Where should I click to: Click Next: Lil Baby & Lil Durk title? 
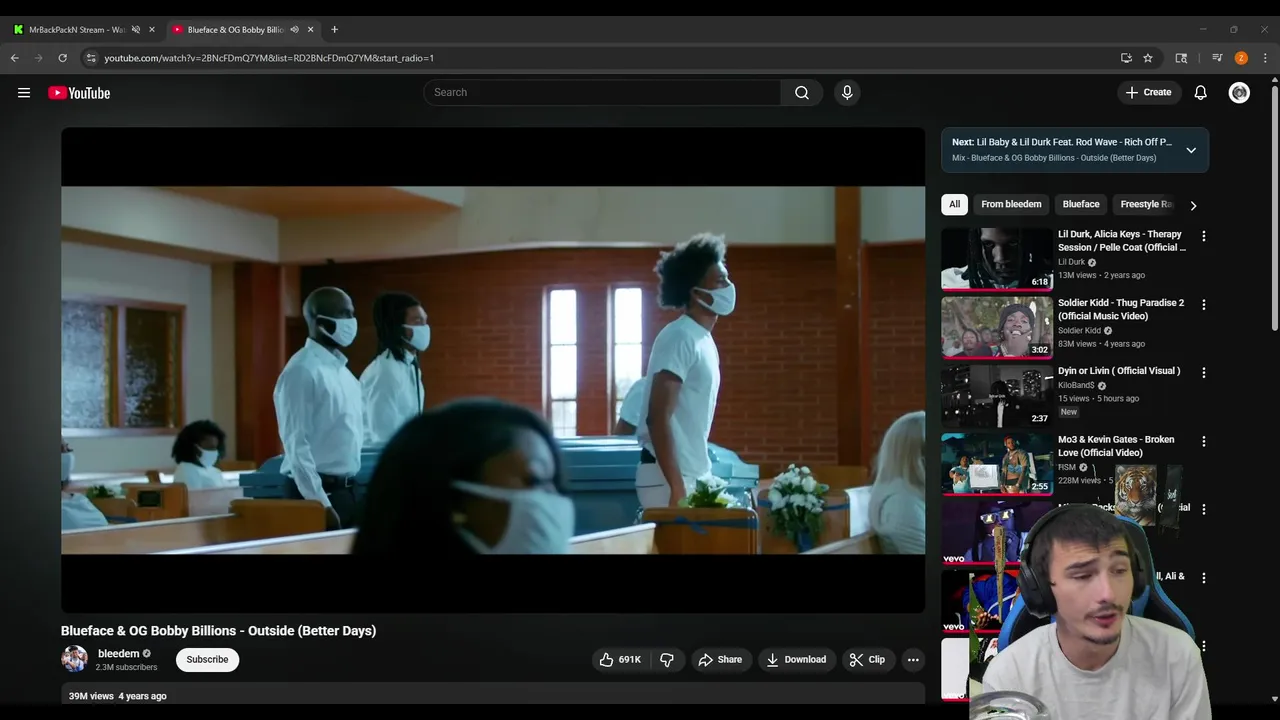[1062, 142]
